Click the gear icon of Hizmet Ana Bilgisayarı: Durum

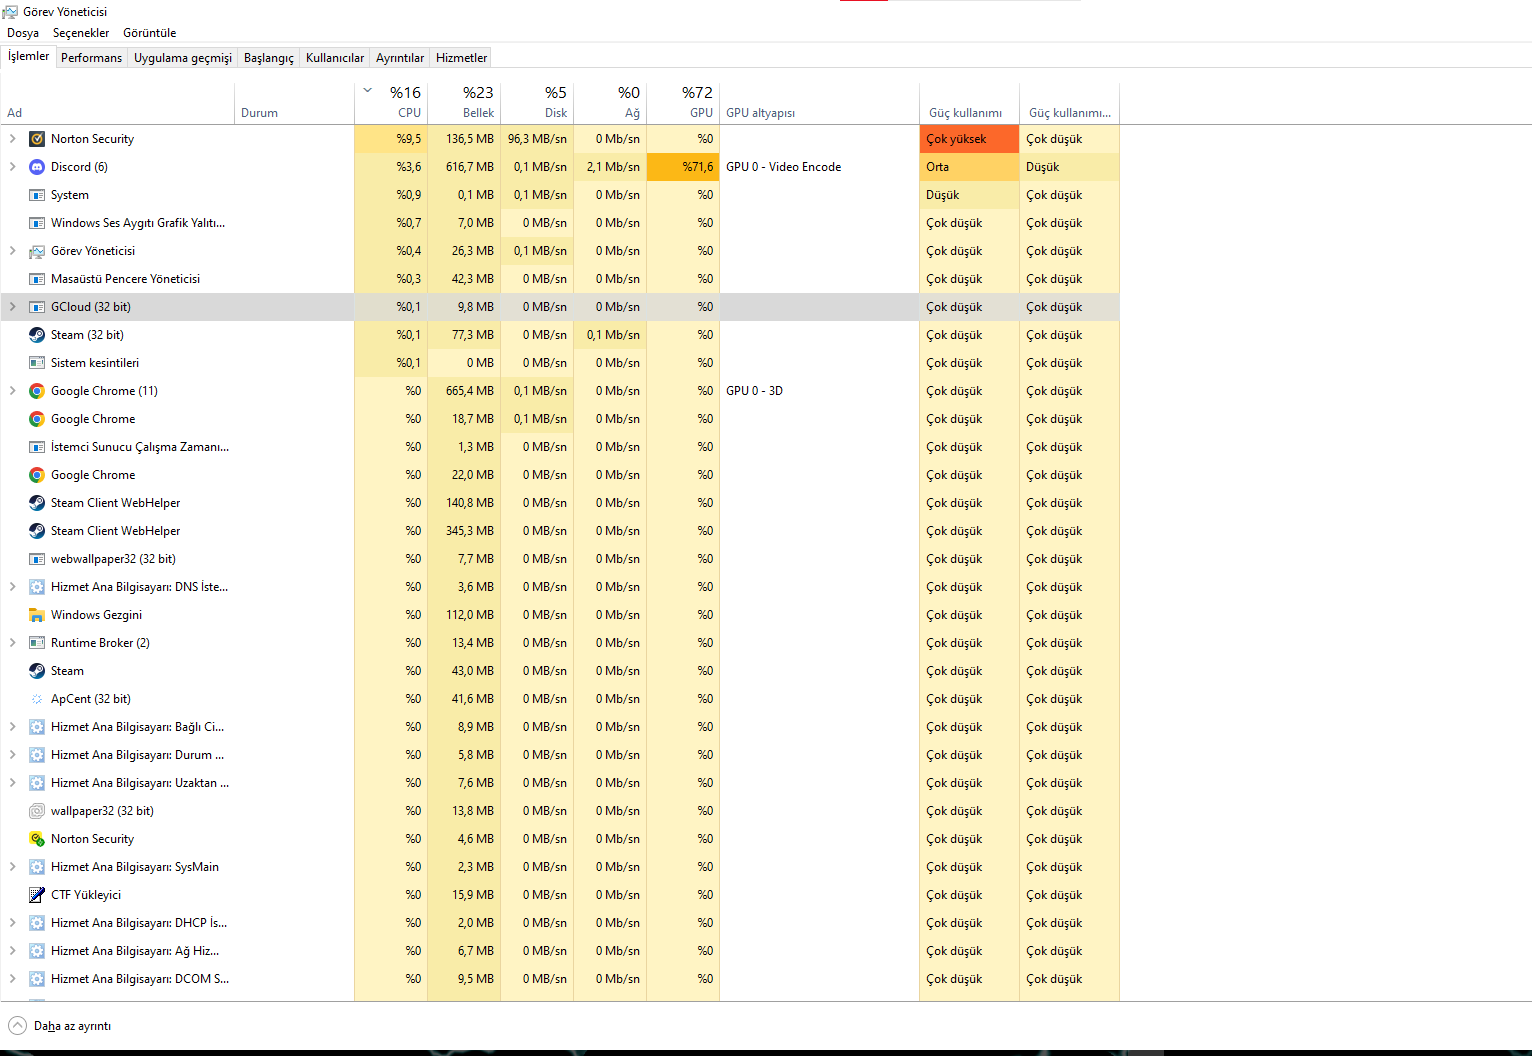pos(37,755)
